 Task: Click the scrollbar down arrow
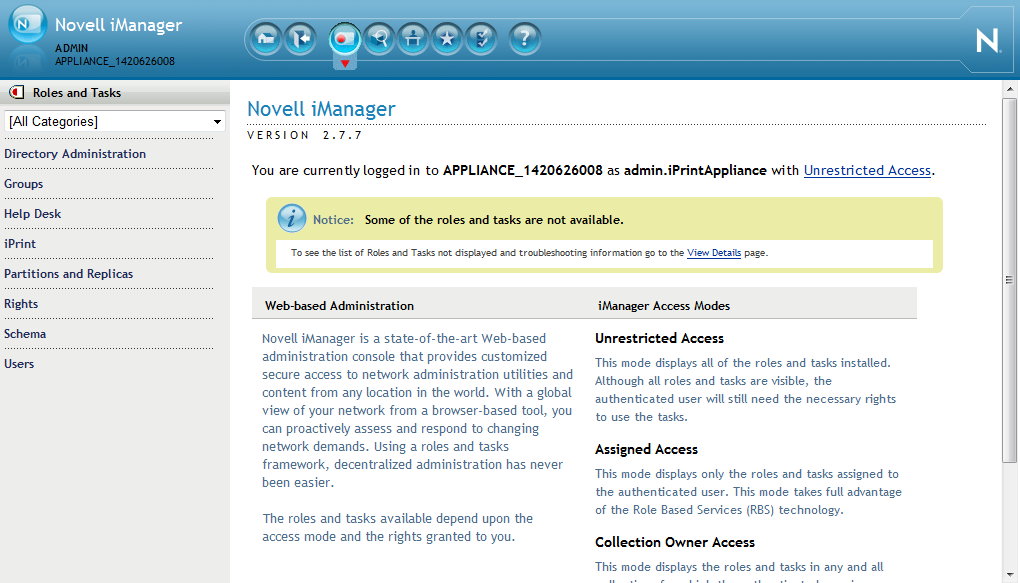pyautogui.click(x=1010, y=575)
